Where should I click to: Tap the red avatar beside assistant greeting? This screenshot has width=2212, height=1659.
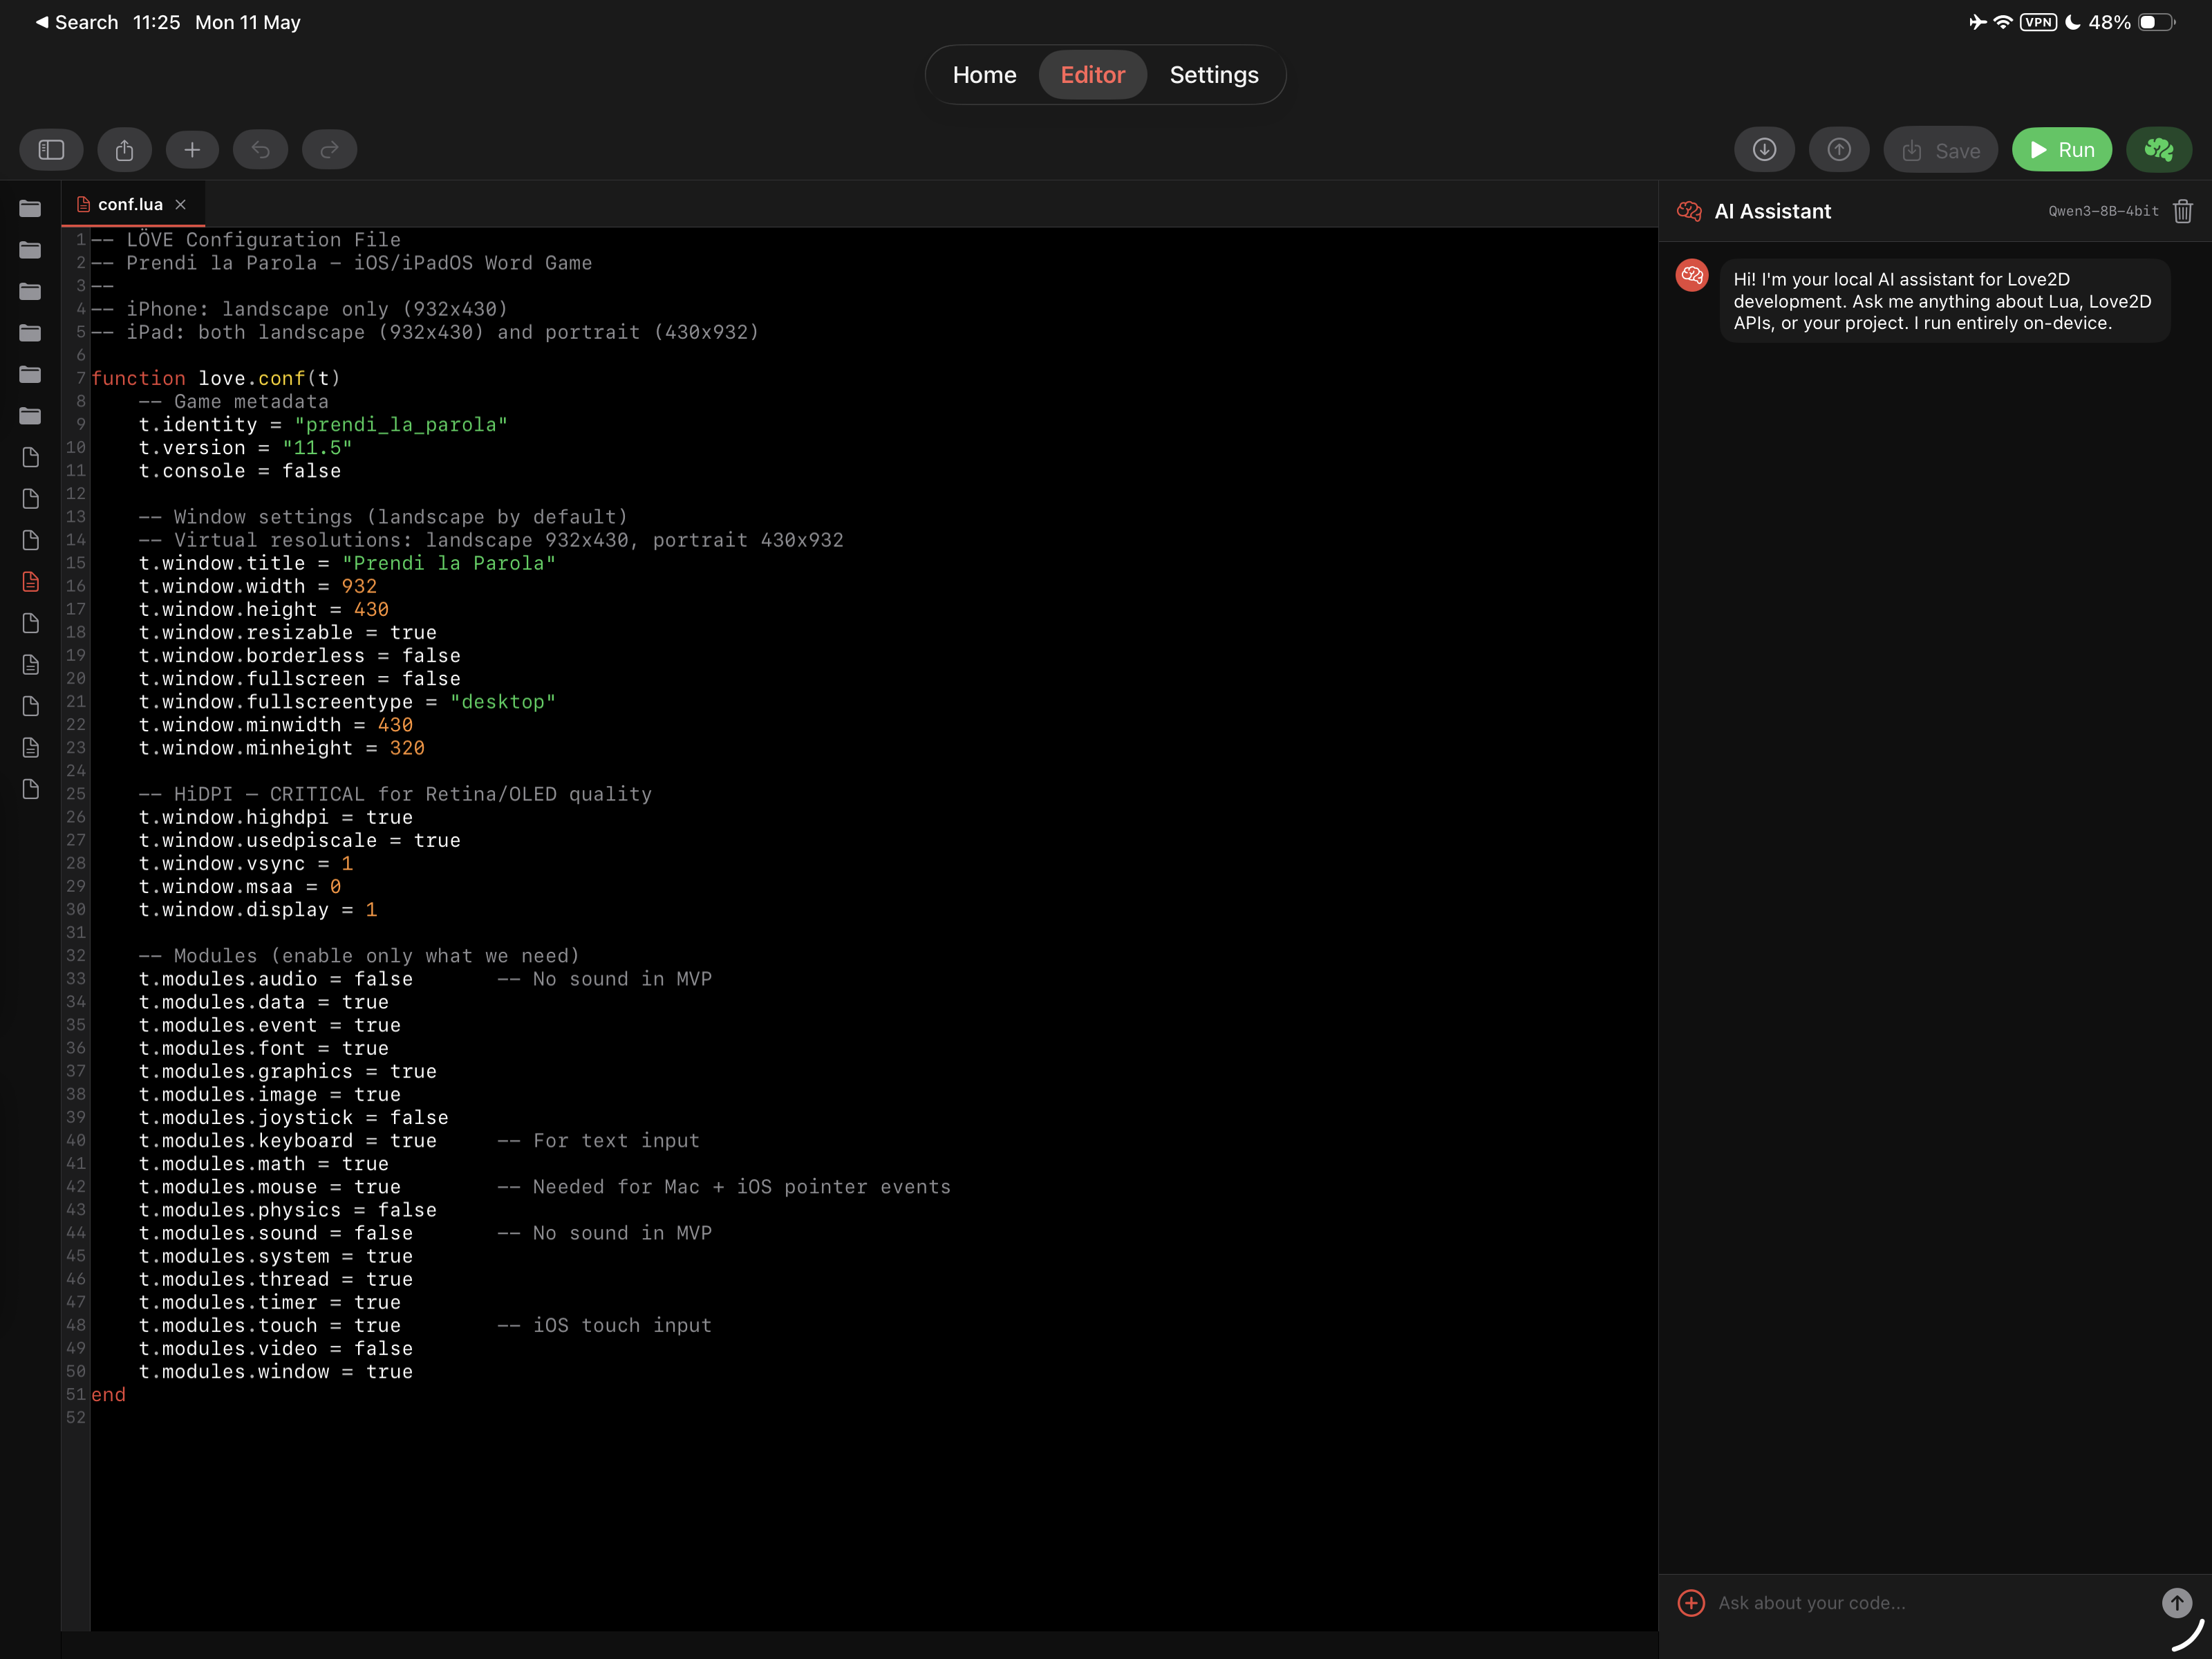click(1692, 276)
